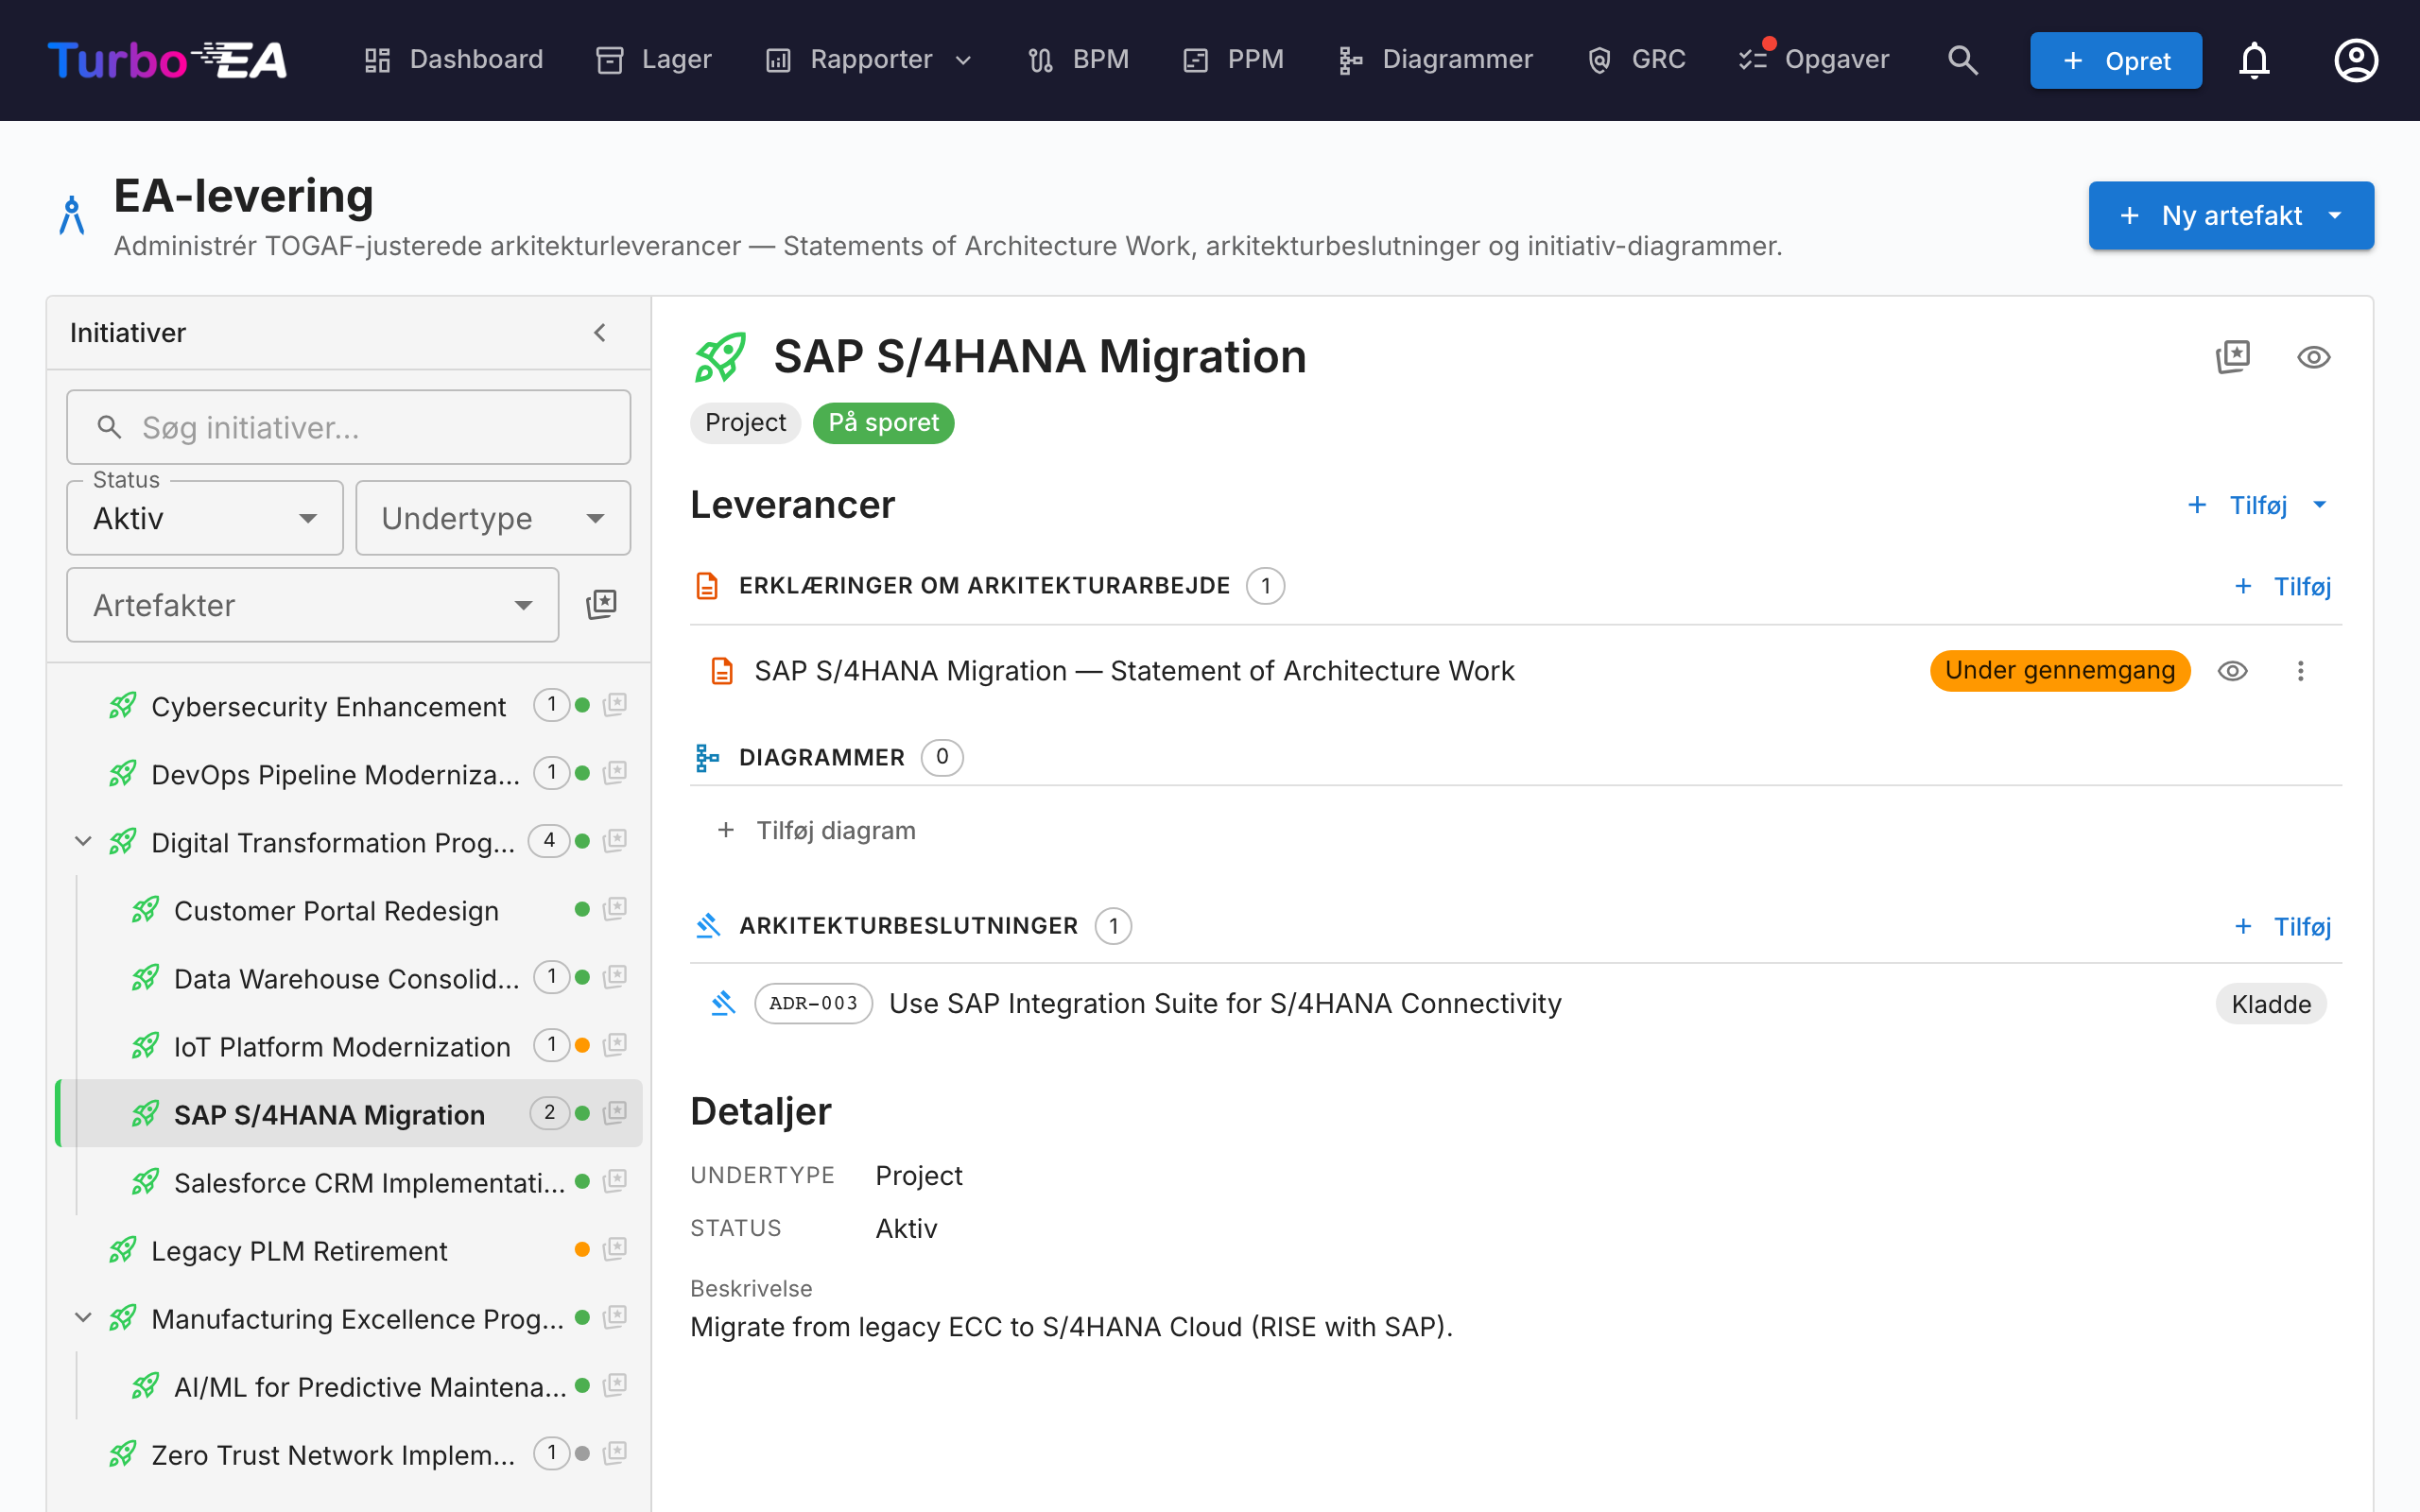Open the Undertype dropdown
The image size is (2420, 1512).
pos(493,518)
